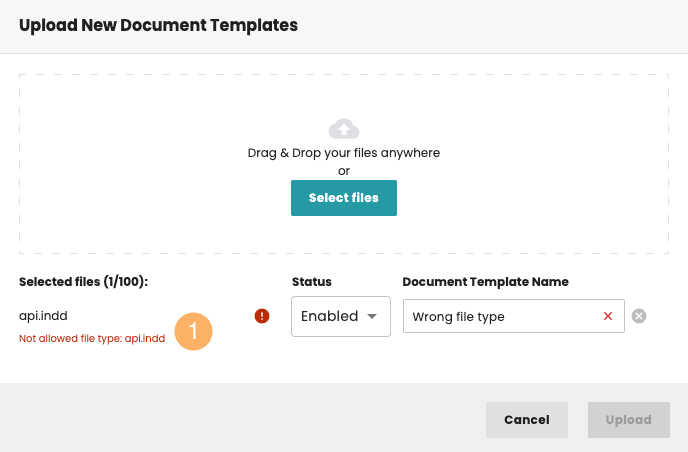Click the Status dropdown caret arrow
688x452 pixels.
point(372,316)
